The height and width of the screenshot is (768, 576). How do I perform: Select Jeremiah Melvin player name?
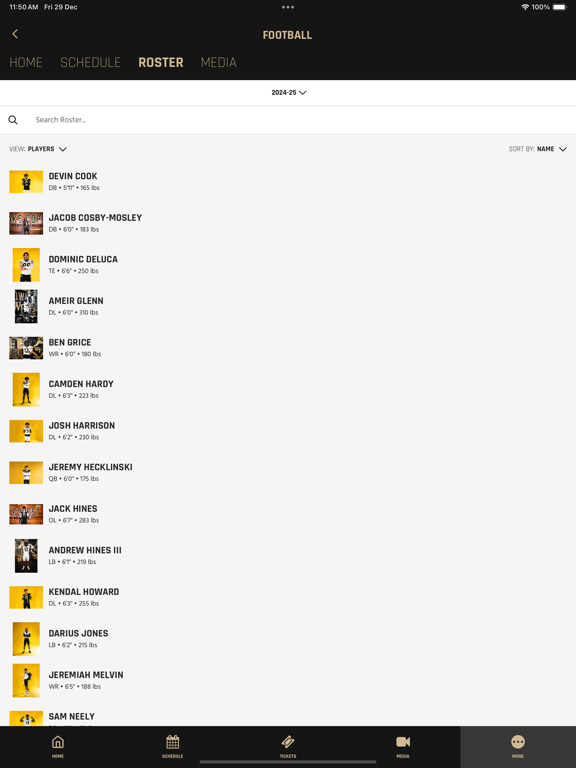(x=86, y=675)
